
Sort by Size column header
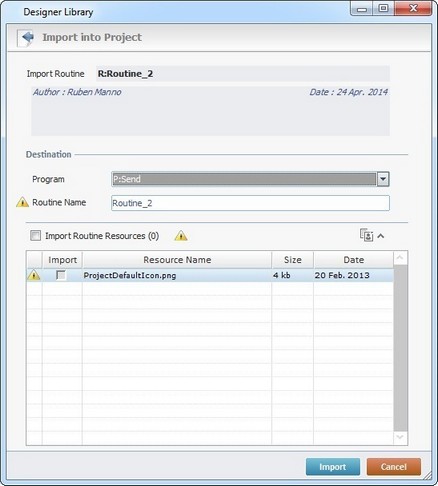(293, 260)
